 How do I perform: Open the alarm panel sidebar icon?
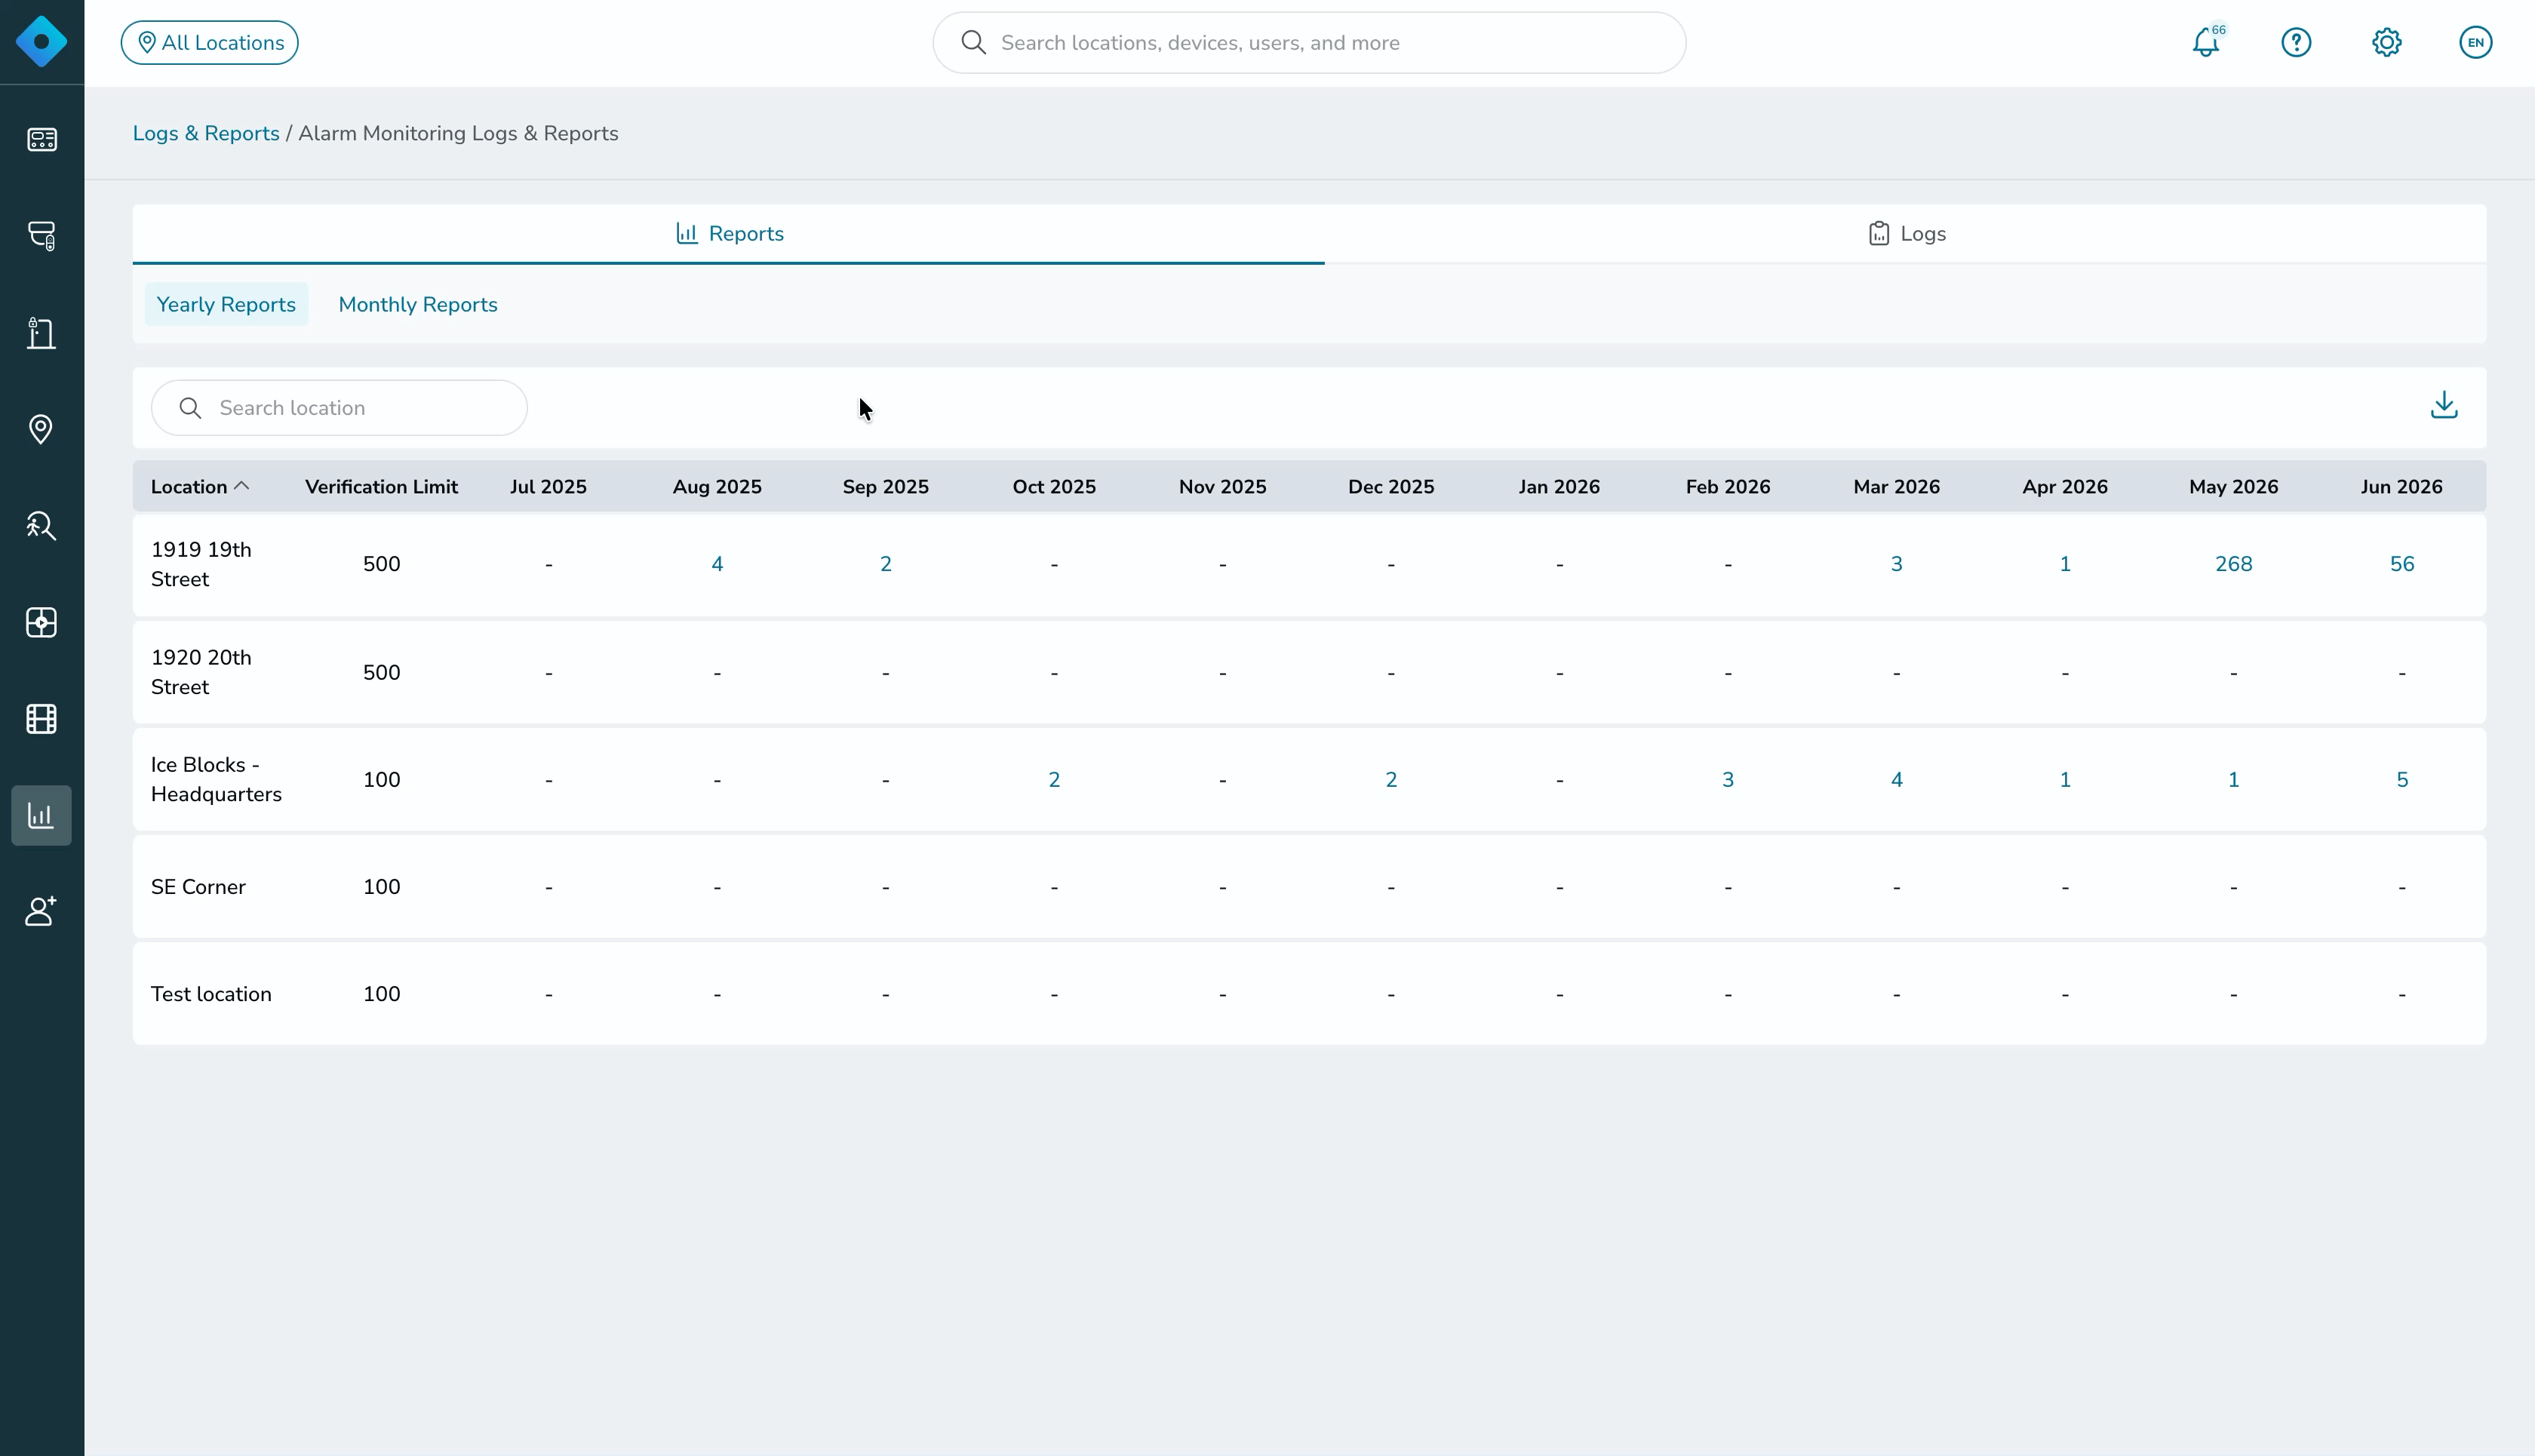point(41,622)
